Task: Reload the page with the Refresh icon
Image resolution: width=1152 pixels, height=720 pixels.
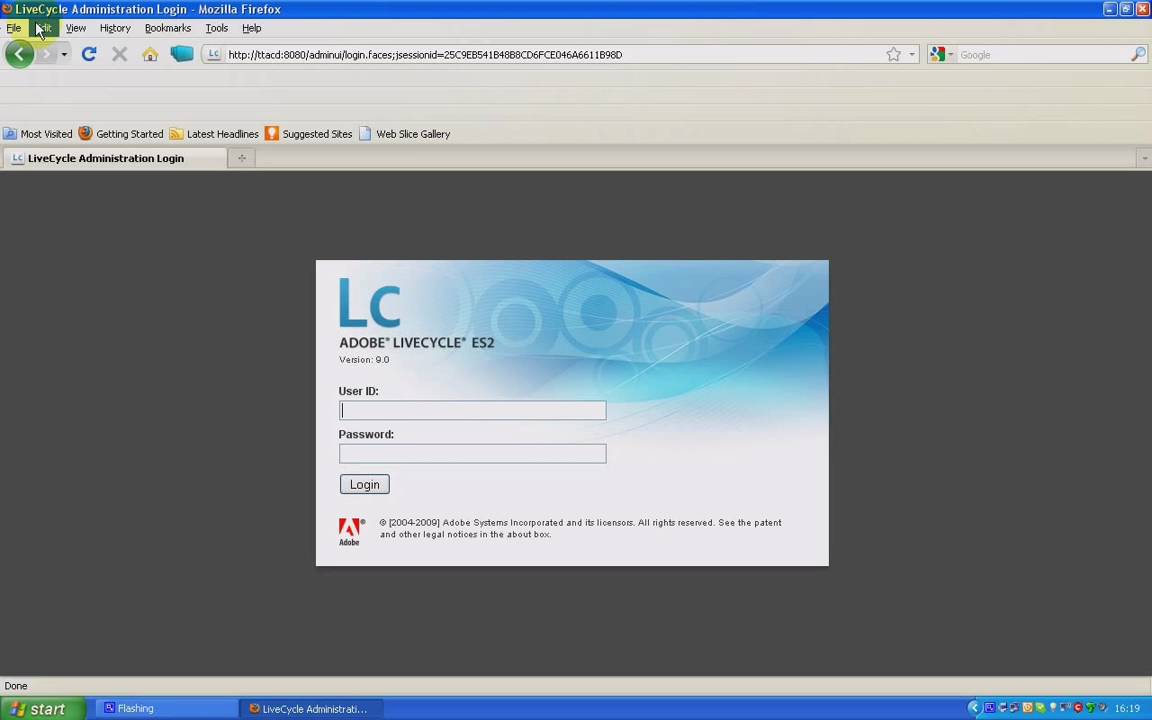Action: (89, 54)
